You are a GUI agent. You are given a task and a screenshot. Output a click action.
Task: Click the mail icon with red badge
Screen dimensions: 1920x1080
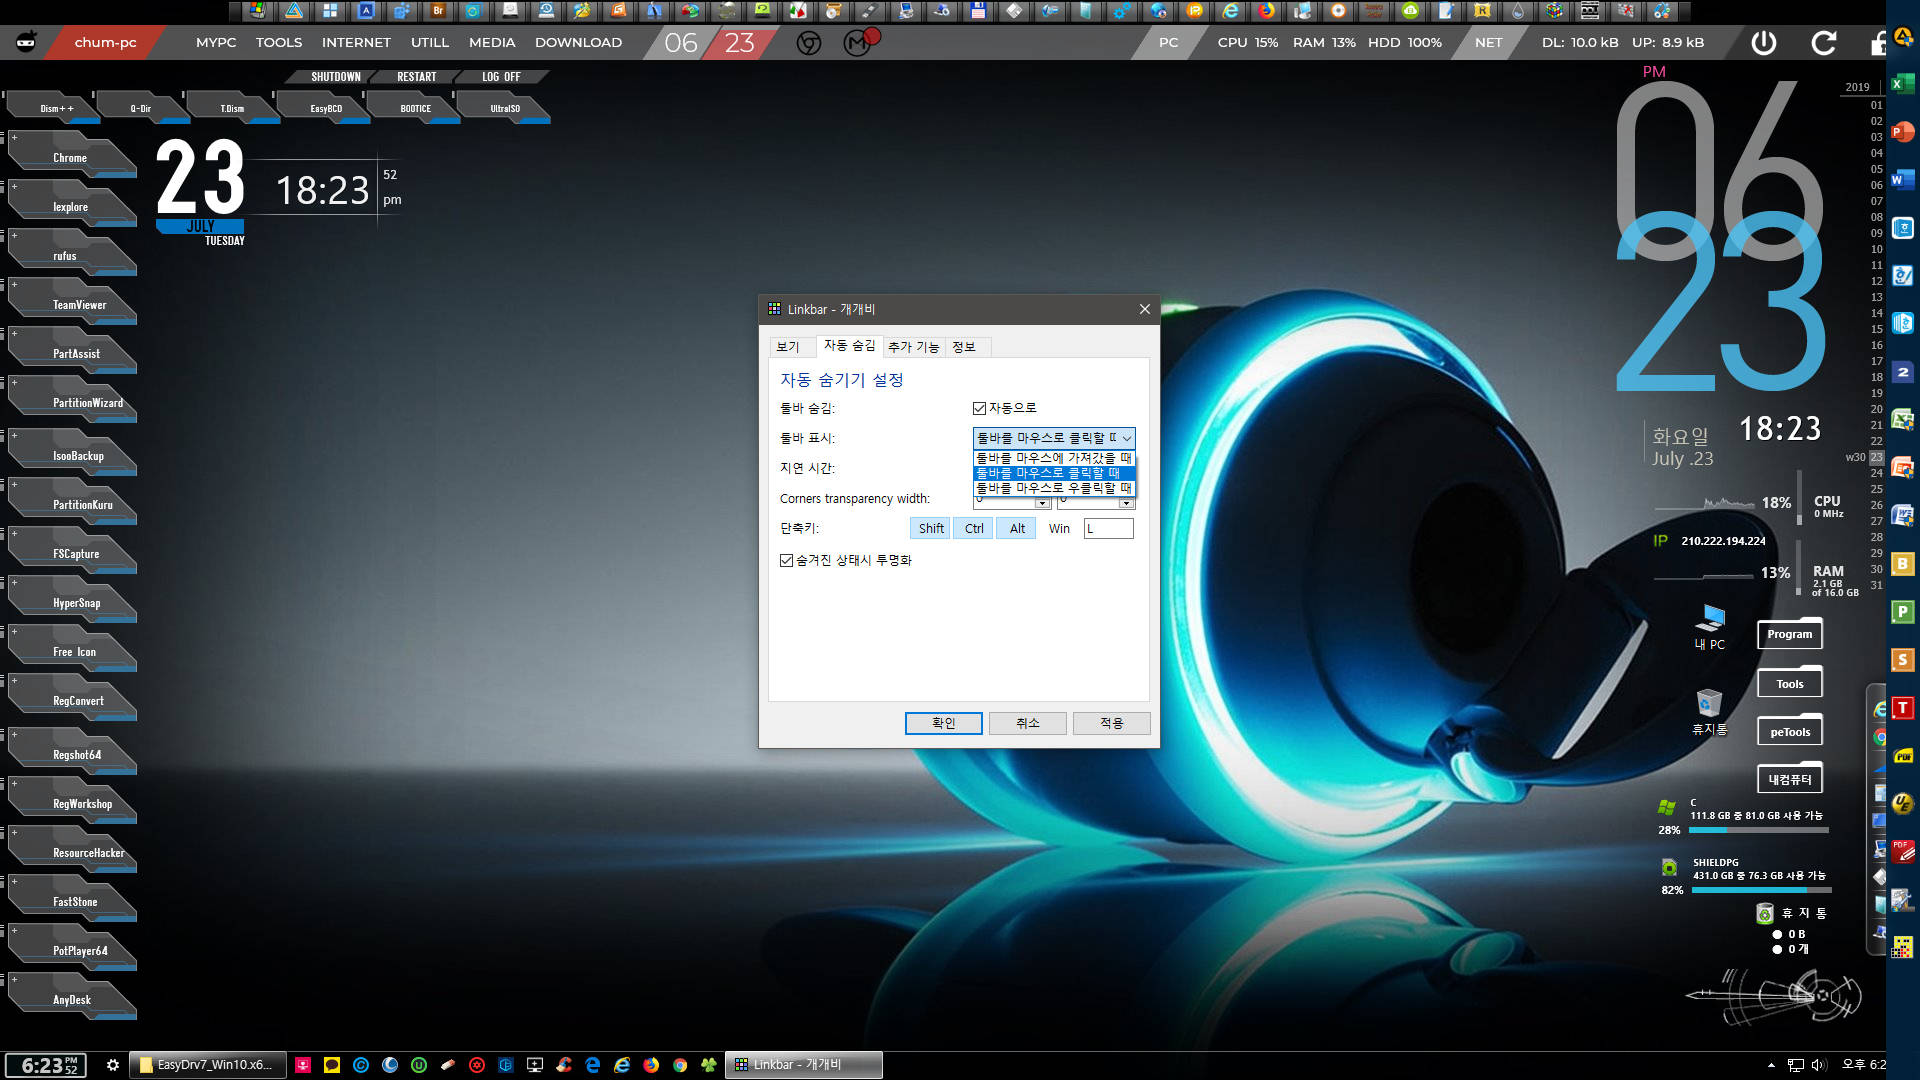(x=858, y=42)
